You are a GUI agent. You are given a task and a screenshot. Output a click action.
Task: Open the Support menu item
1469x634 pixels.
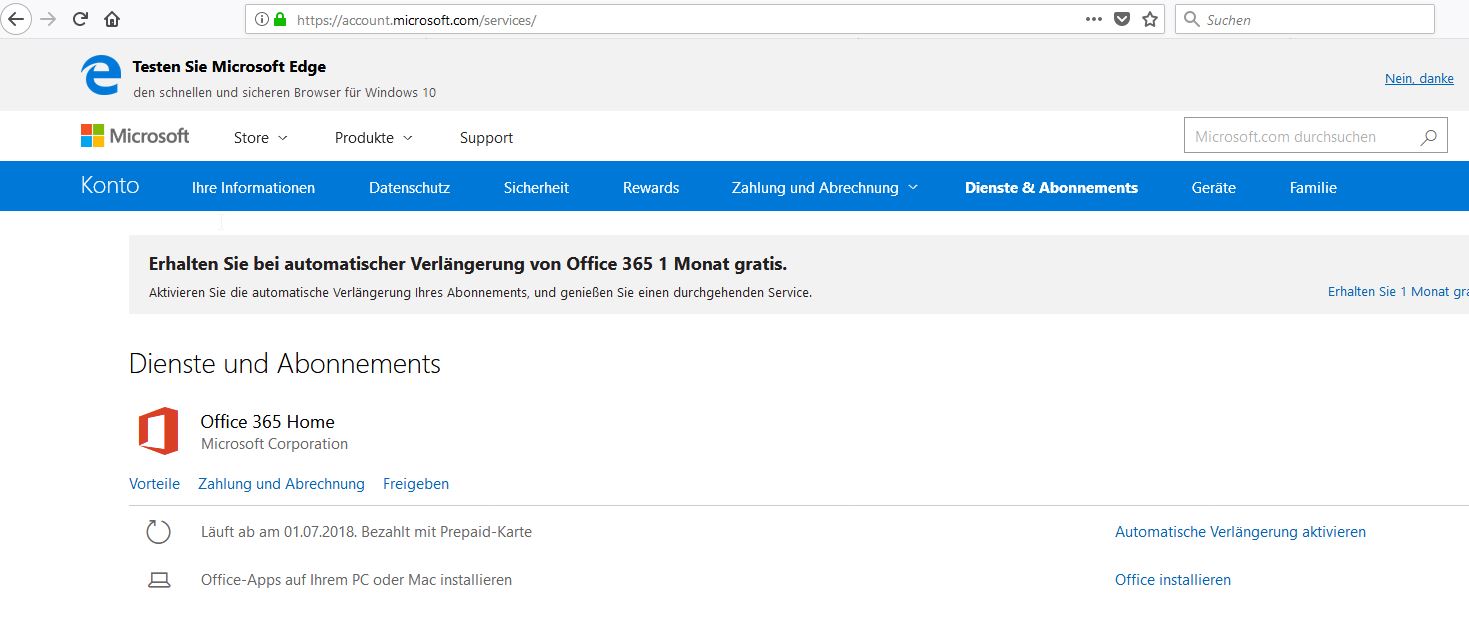[x=486, y=138]
